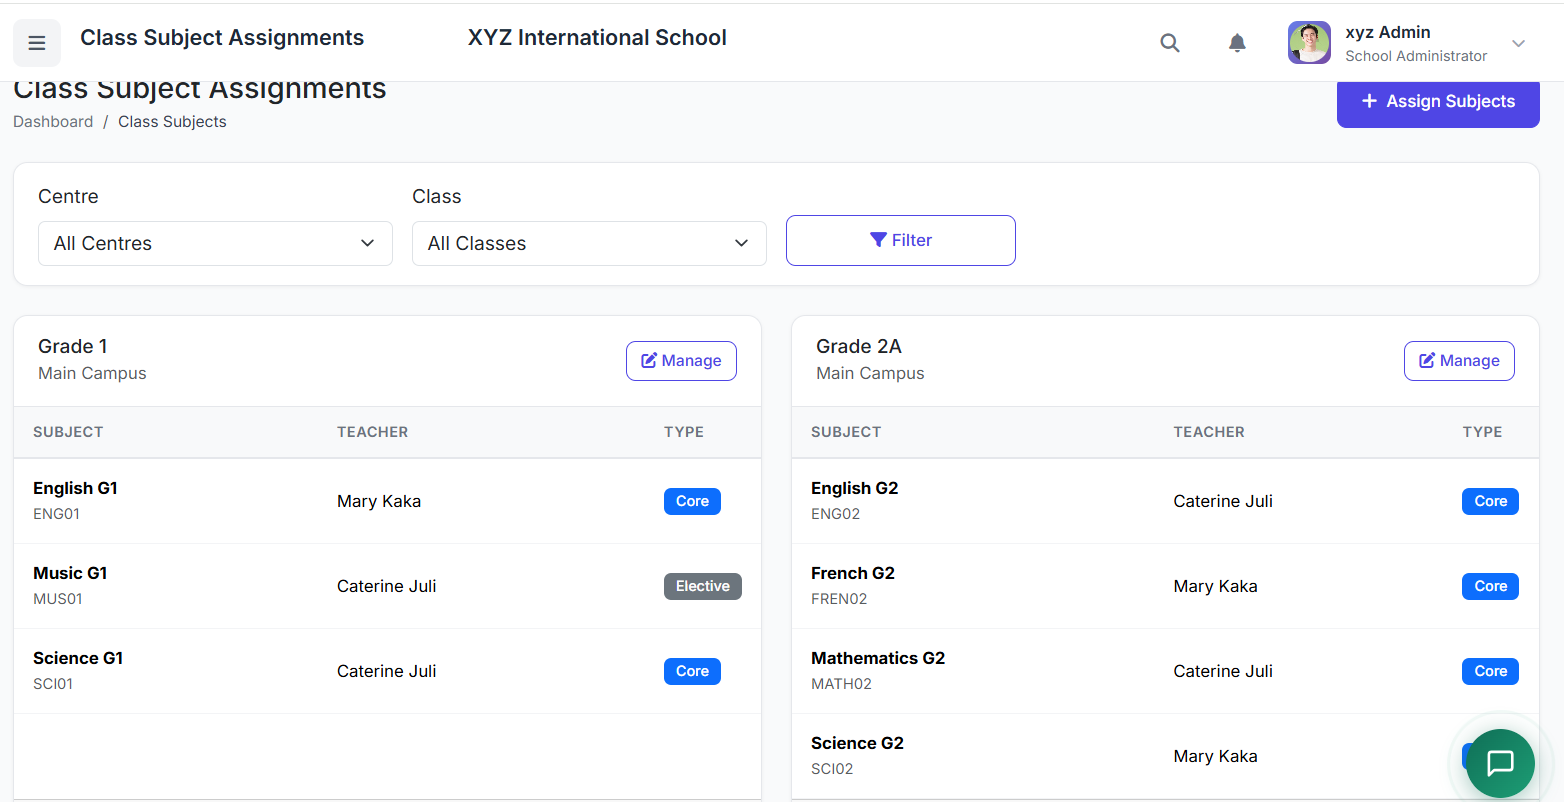Click the xyz Admin user name
The width and height of the screenshot is (1564, 802).
[1387, 32]
